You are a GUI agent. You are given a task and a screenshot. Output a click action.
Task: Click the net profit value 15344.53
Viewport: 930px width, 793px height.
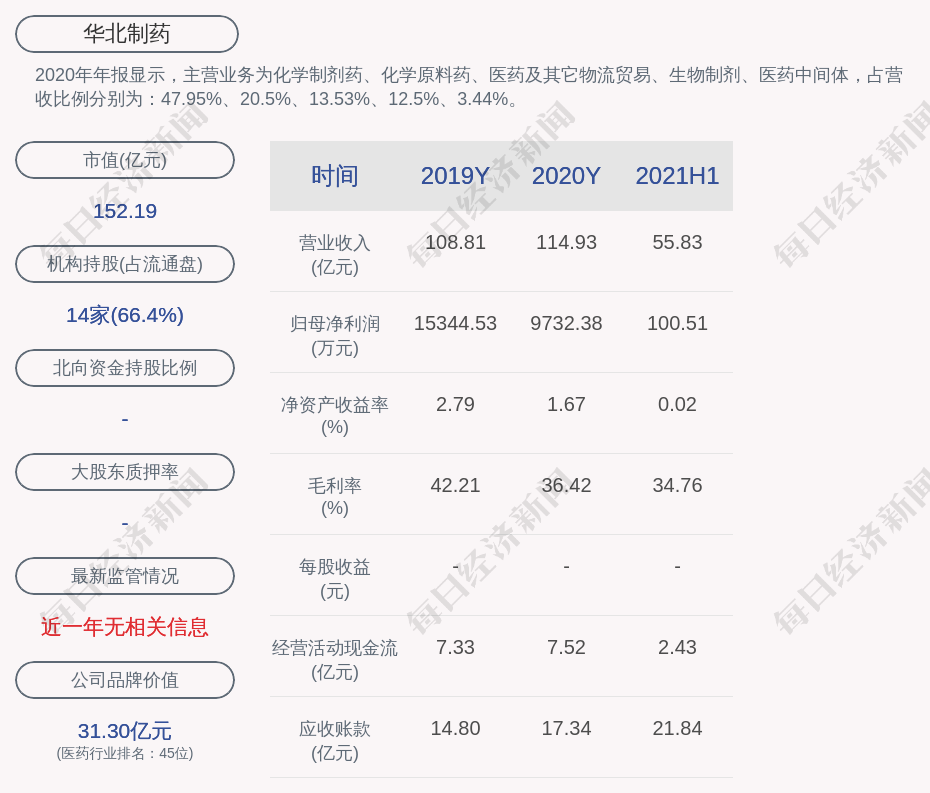click(455, 323)
